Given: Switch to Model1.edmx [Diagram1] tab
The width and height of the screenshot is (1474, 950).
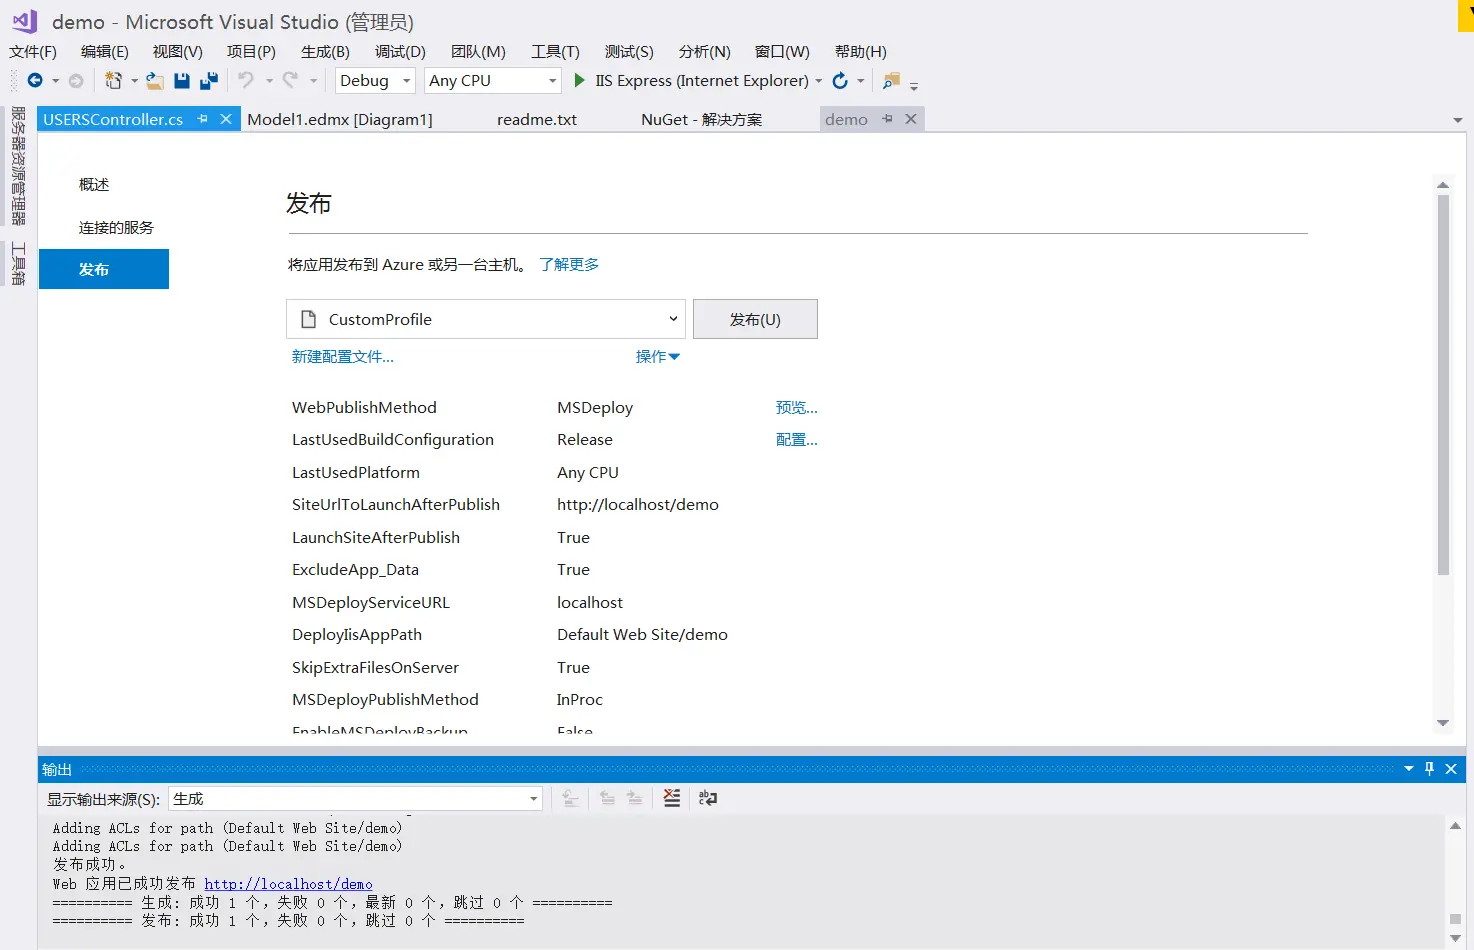Looking at the screenshot, I should click(x=340, y=119).
